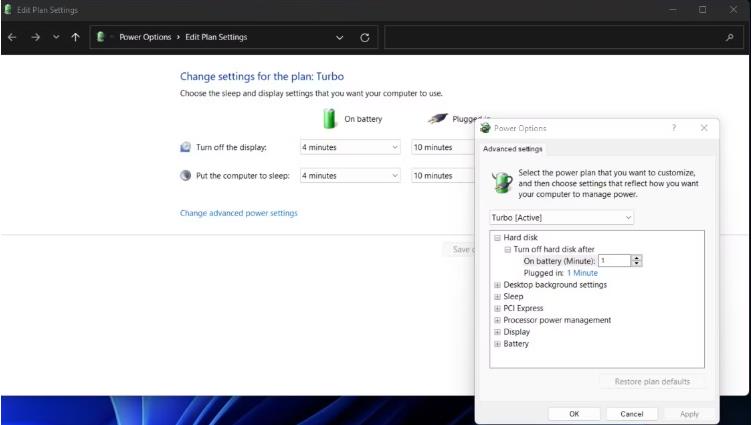
Task: Select the Display tree label
Action: (517, 332)
